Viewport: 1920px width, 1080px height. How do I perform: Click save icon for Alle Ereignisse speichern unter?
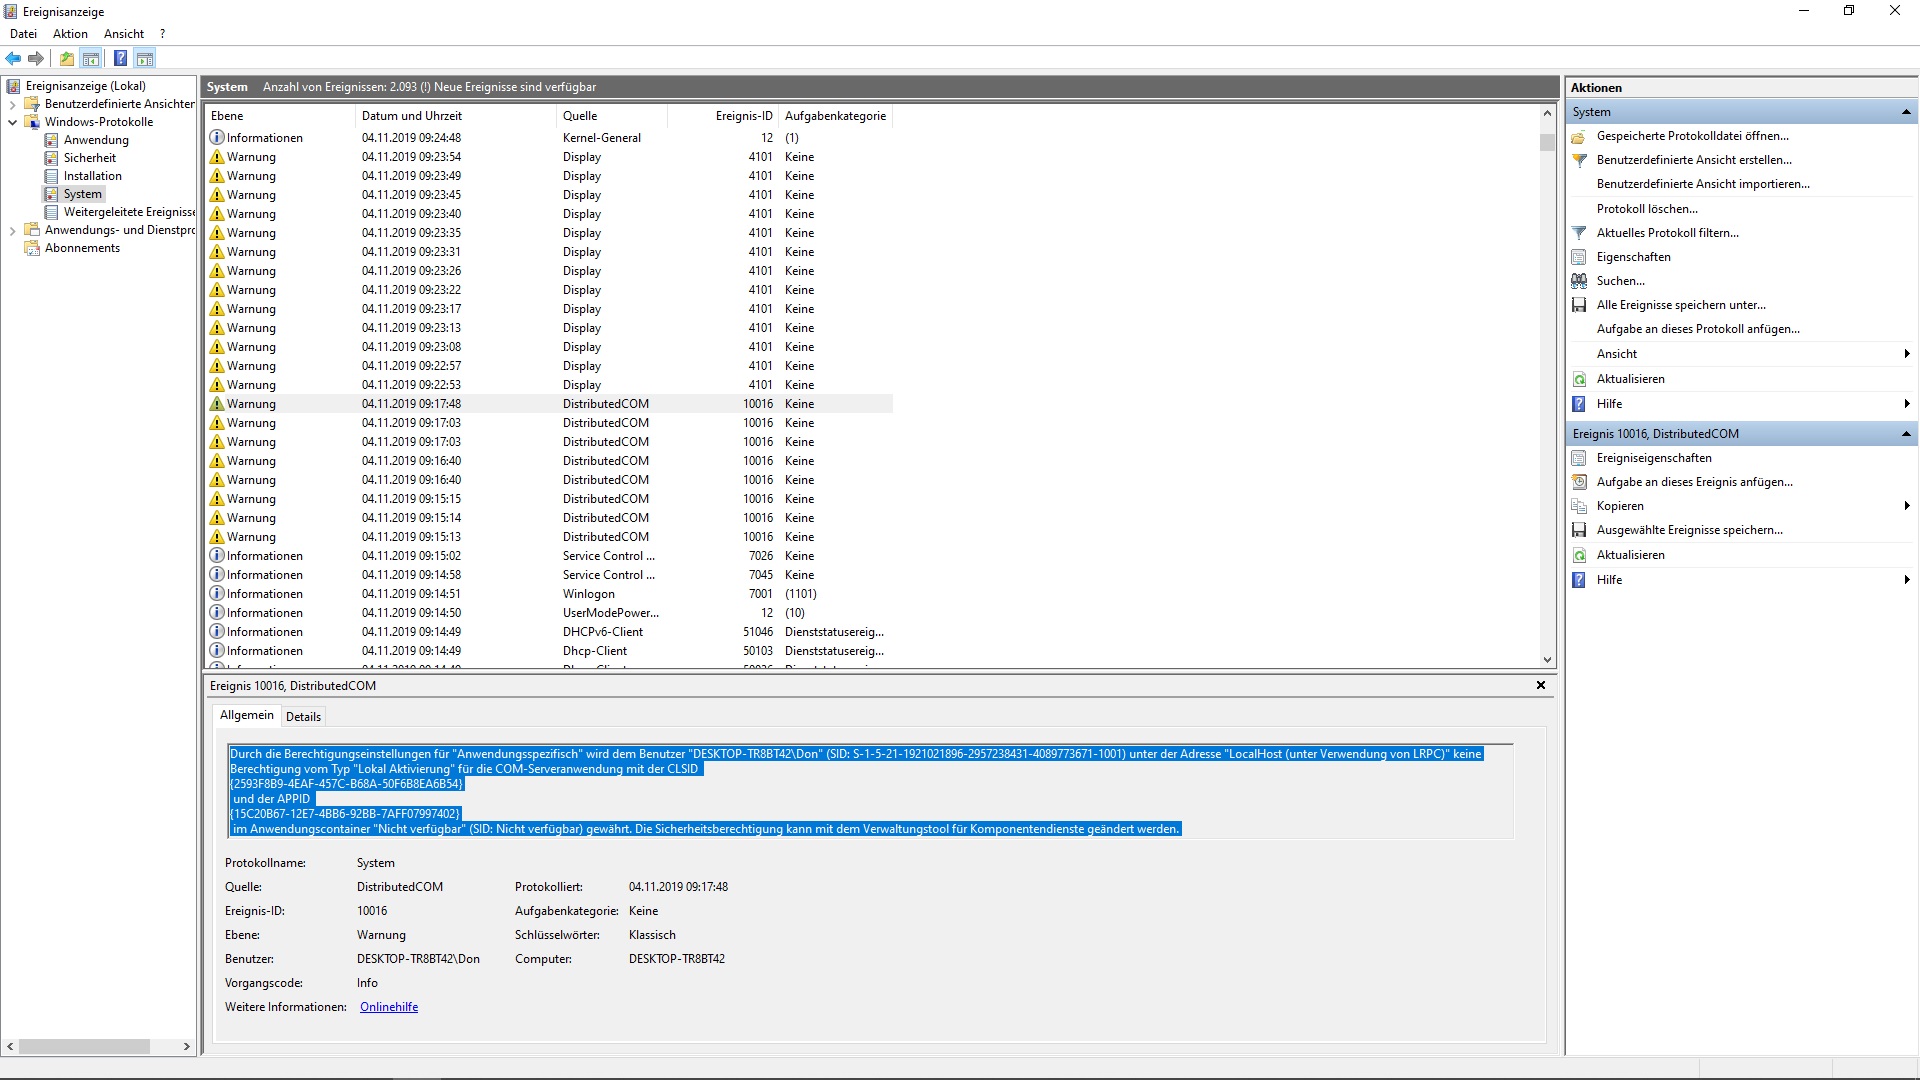[1579, 305]
